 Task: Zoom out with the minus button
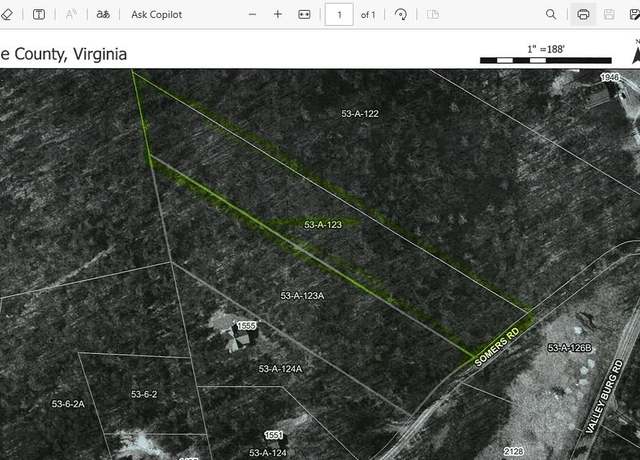252,14
